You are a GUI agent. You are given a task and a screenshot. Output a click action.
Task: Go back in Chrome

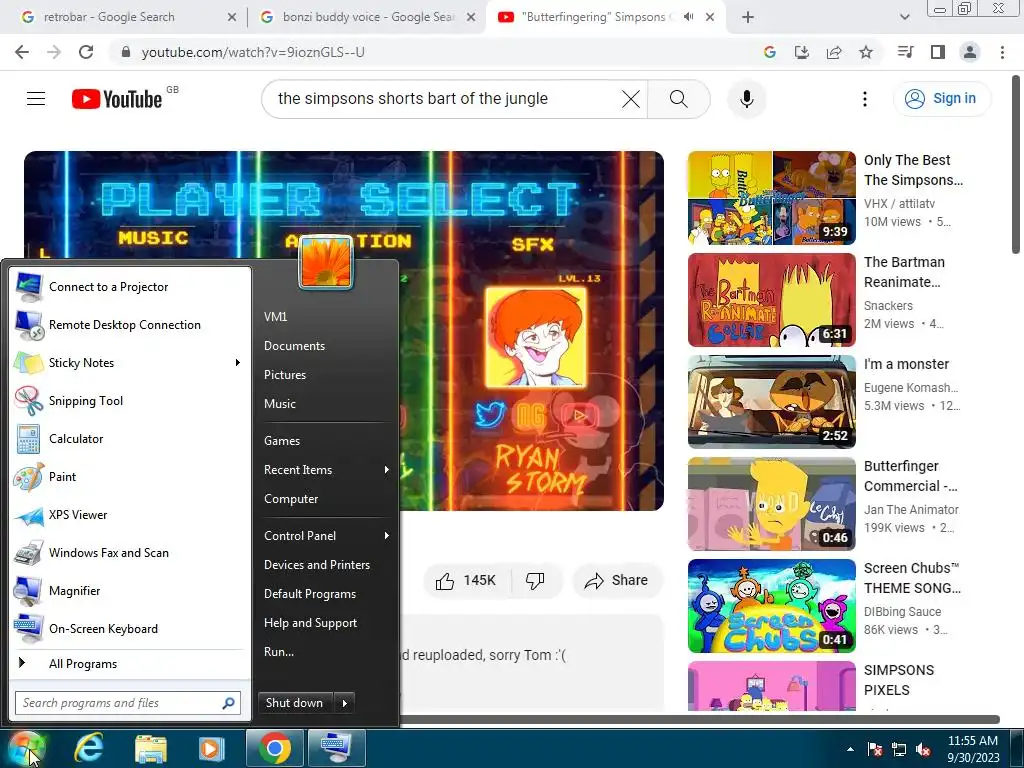coord(22,52)
